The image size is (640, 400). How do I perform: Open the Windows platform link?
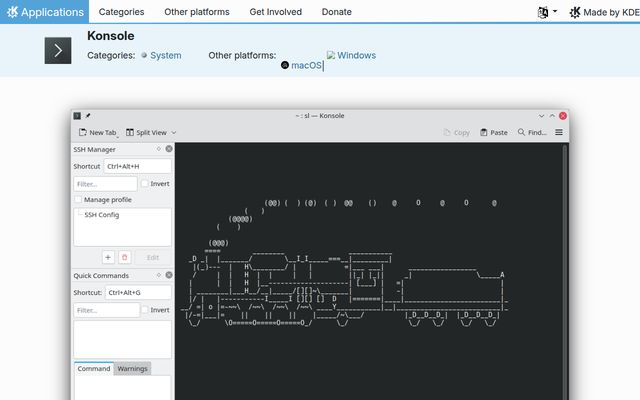[x=356, y=55]
